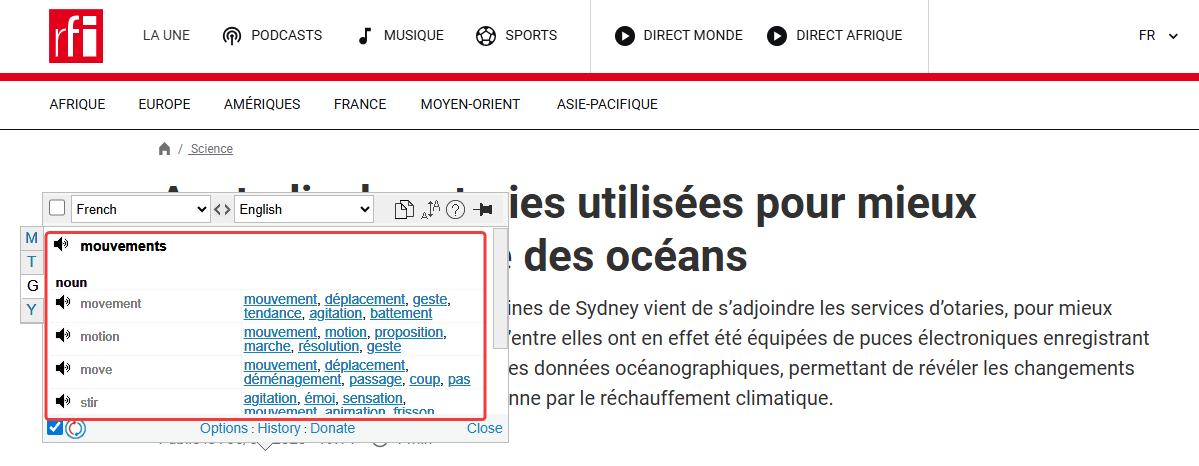Uncheck the checkbox in the popup's bottom-left corner

coord(55,428)
